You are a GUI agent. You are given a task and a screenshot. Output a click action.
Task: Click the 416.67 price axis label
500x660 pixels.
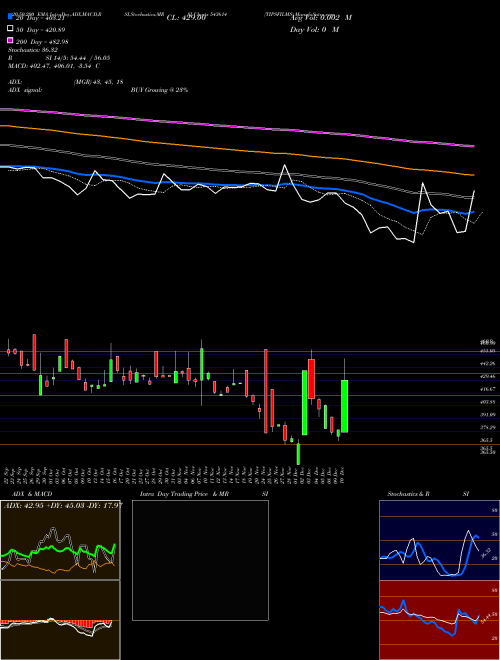coord(487,389)
